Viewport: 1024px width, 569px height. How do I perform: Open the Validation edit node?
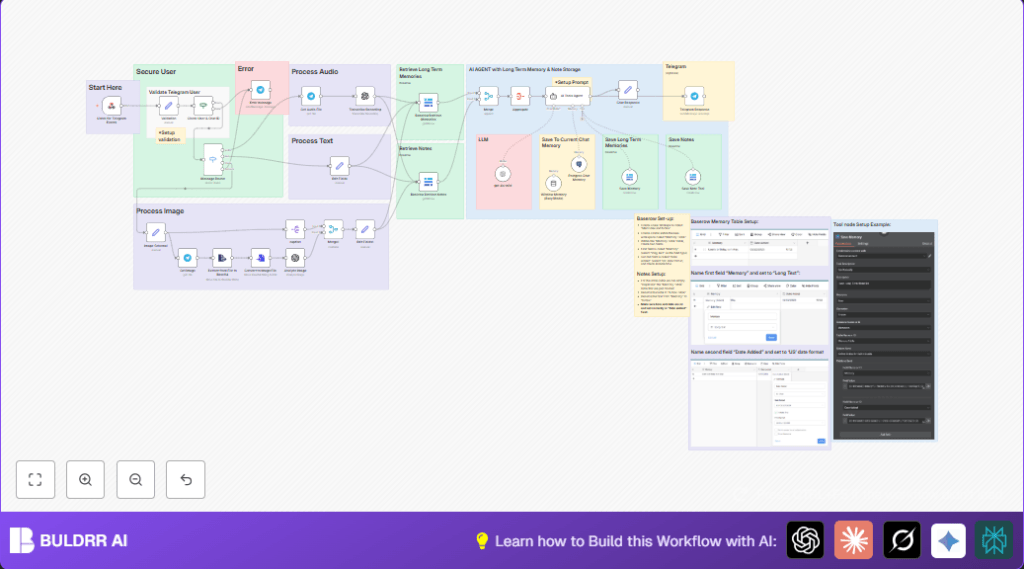click(168, 106)
